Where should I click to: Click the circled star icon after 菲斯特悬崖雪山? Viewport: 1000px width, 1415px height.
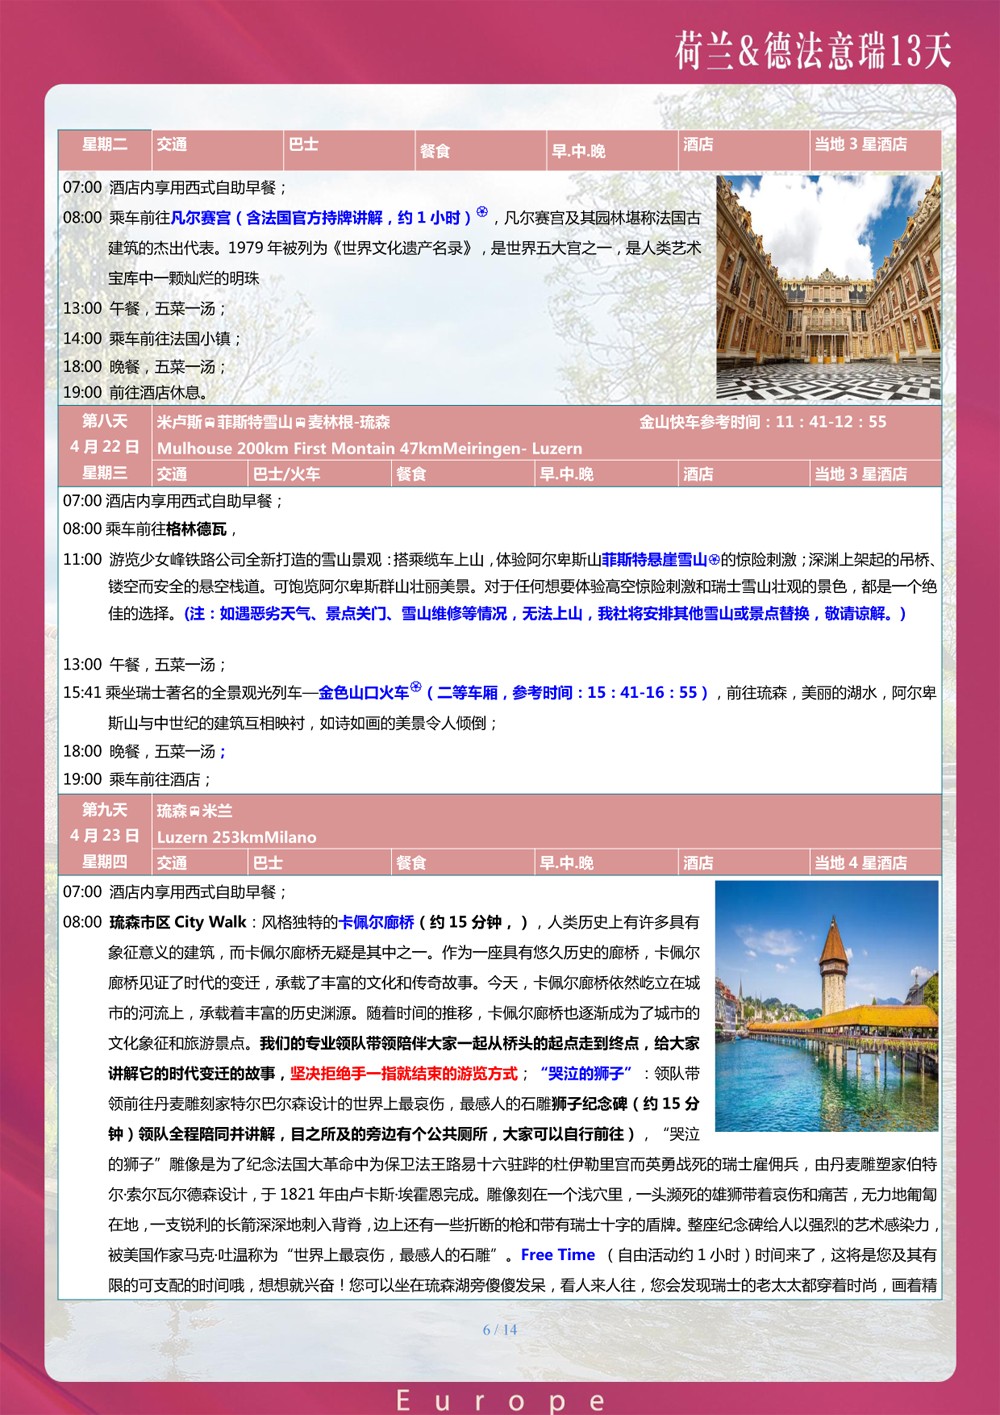[714, 560]
